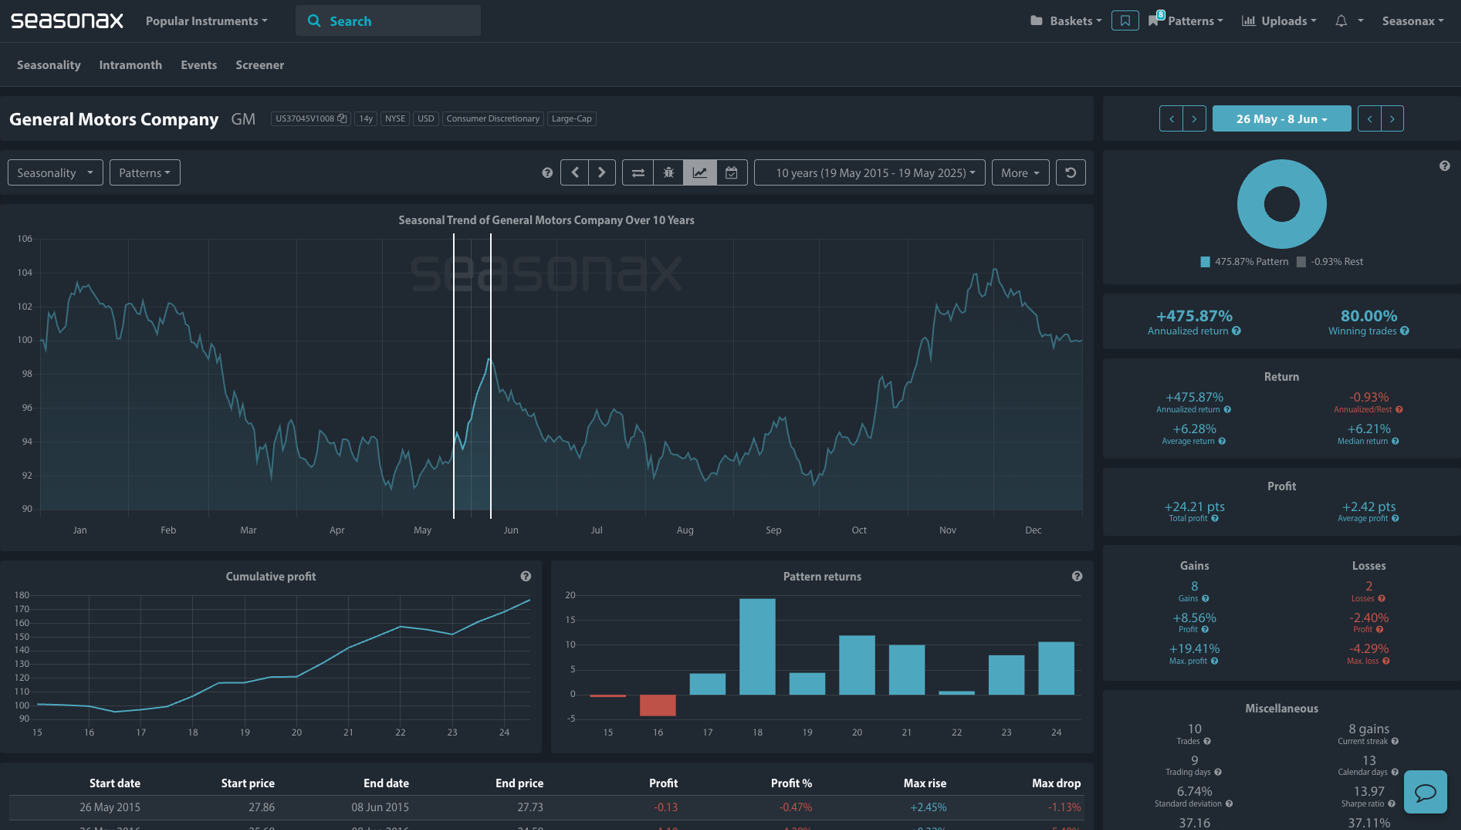Go to next instrument with right chevron
This screenshot has width=1461, height=830.
pyautogui.click(x=602, y=173)
